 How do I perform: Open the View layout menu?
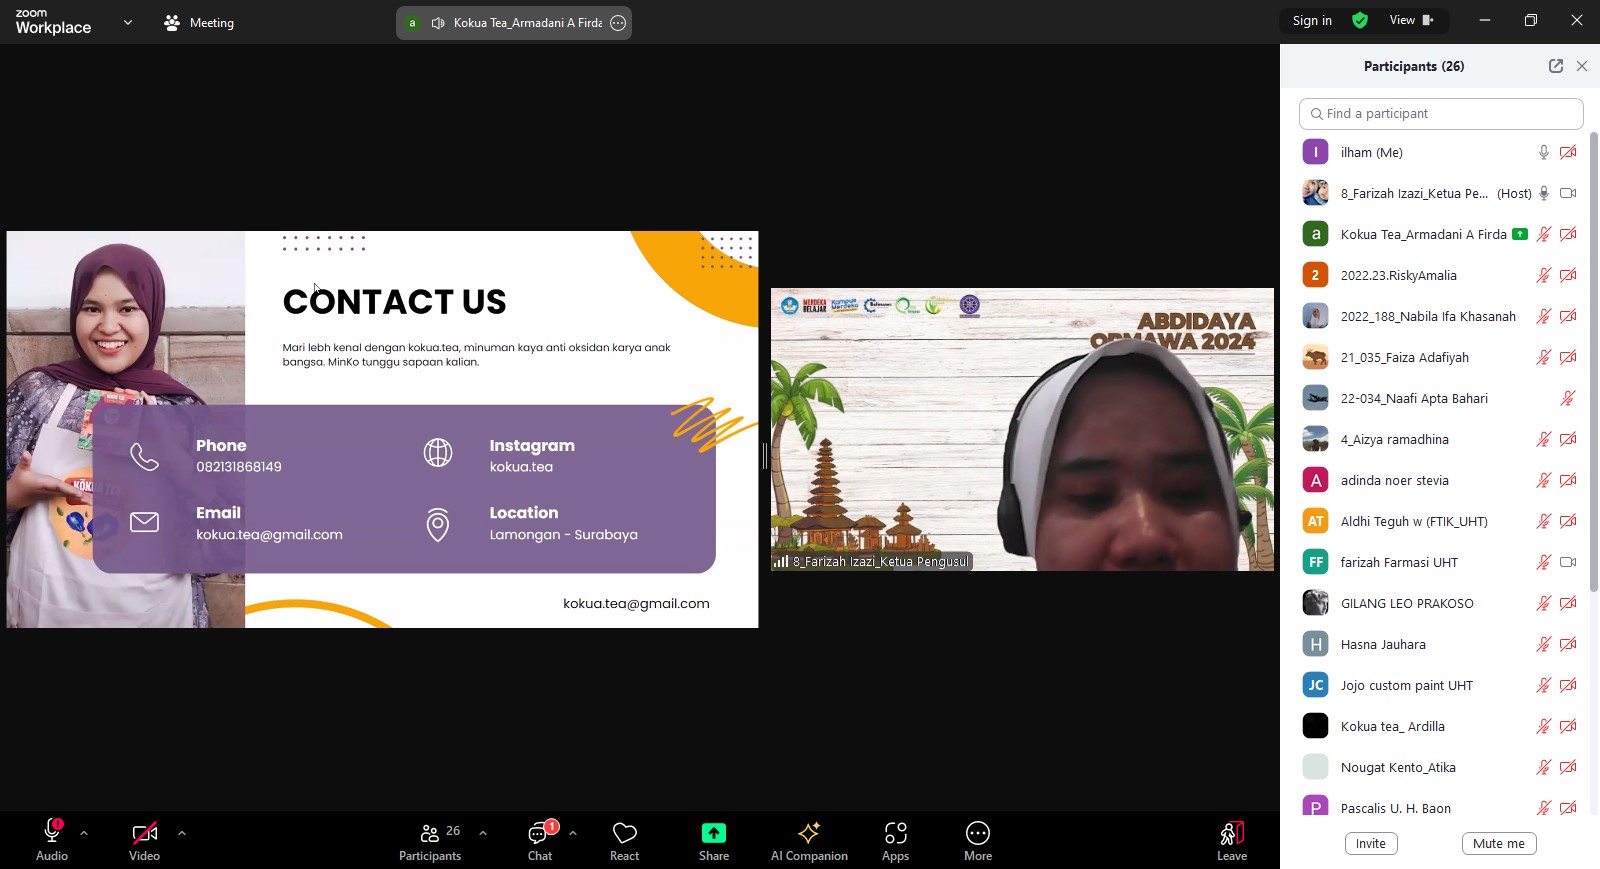coord(1410,20)
